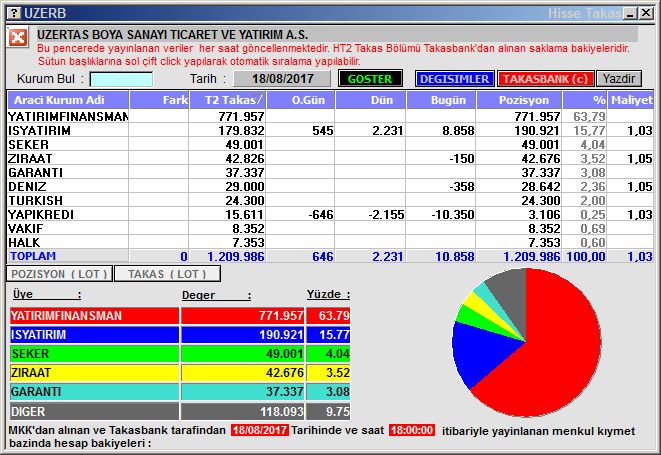Sort by Dün column header
This screenshot has height=455, width=661.
point(370,100)
